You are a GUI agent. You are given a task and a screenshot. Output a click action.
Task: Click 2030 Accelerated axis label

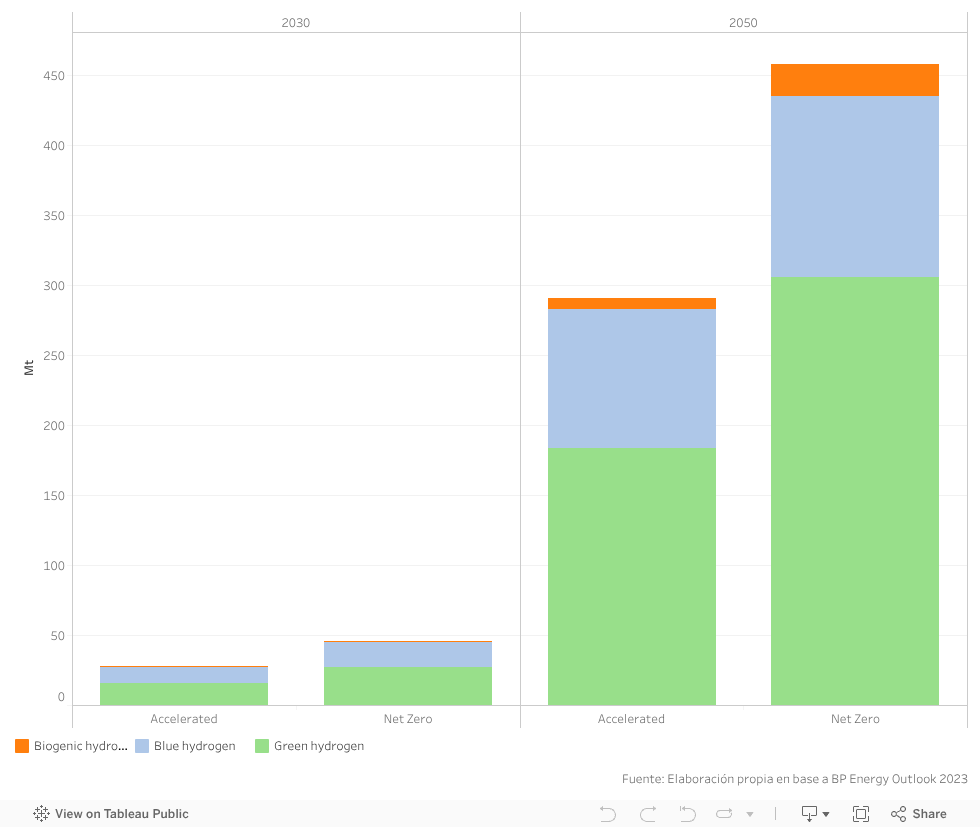184,719
